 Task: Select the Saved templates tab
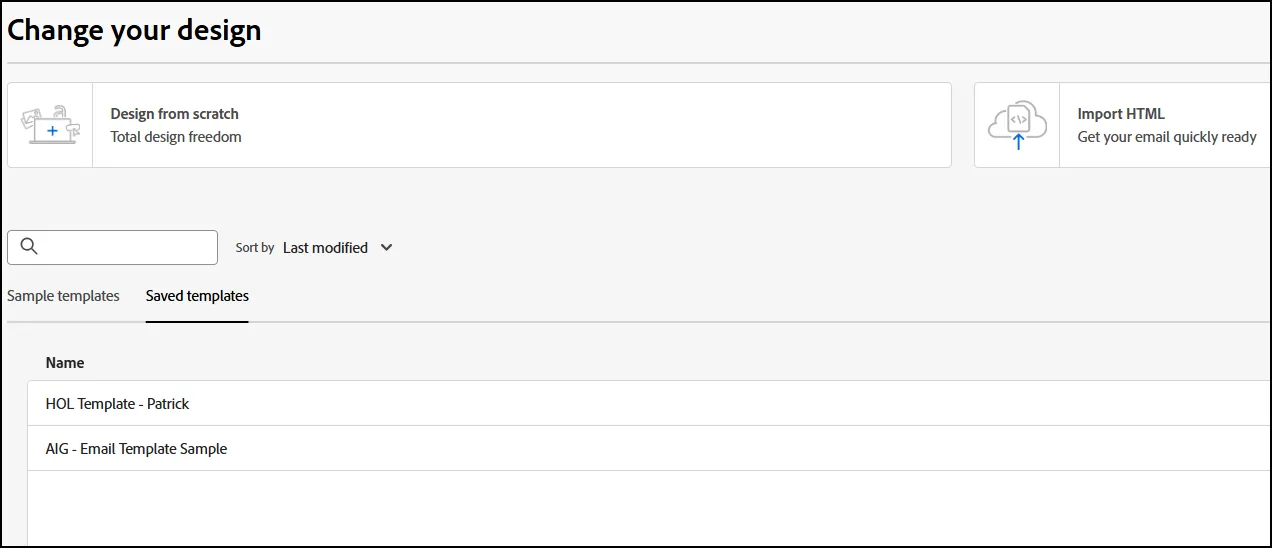pos(197,296)
